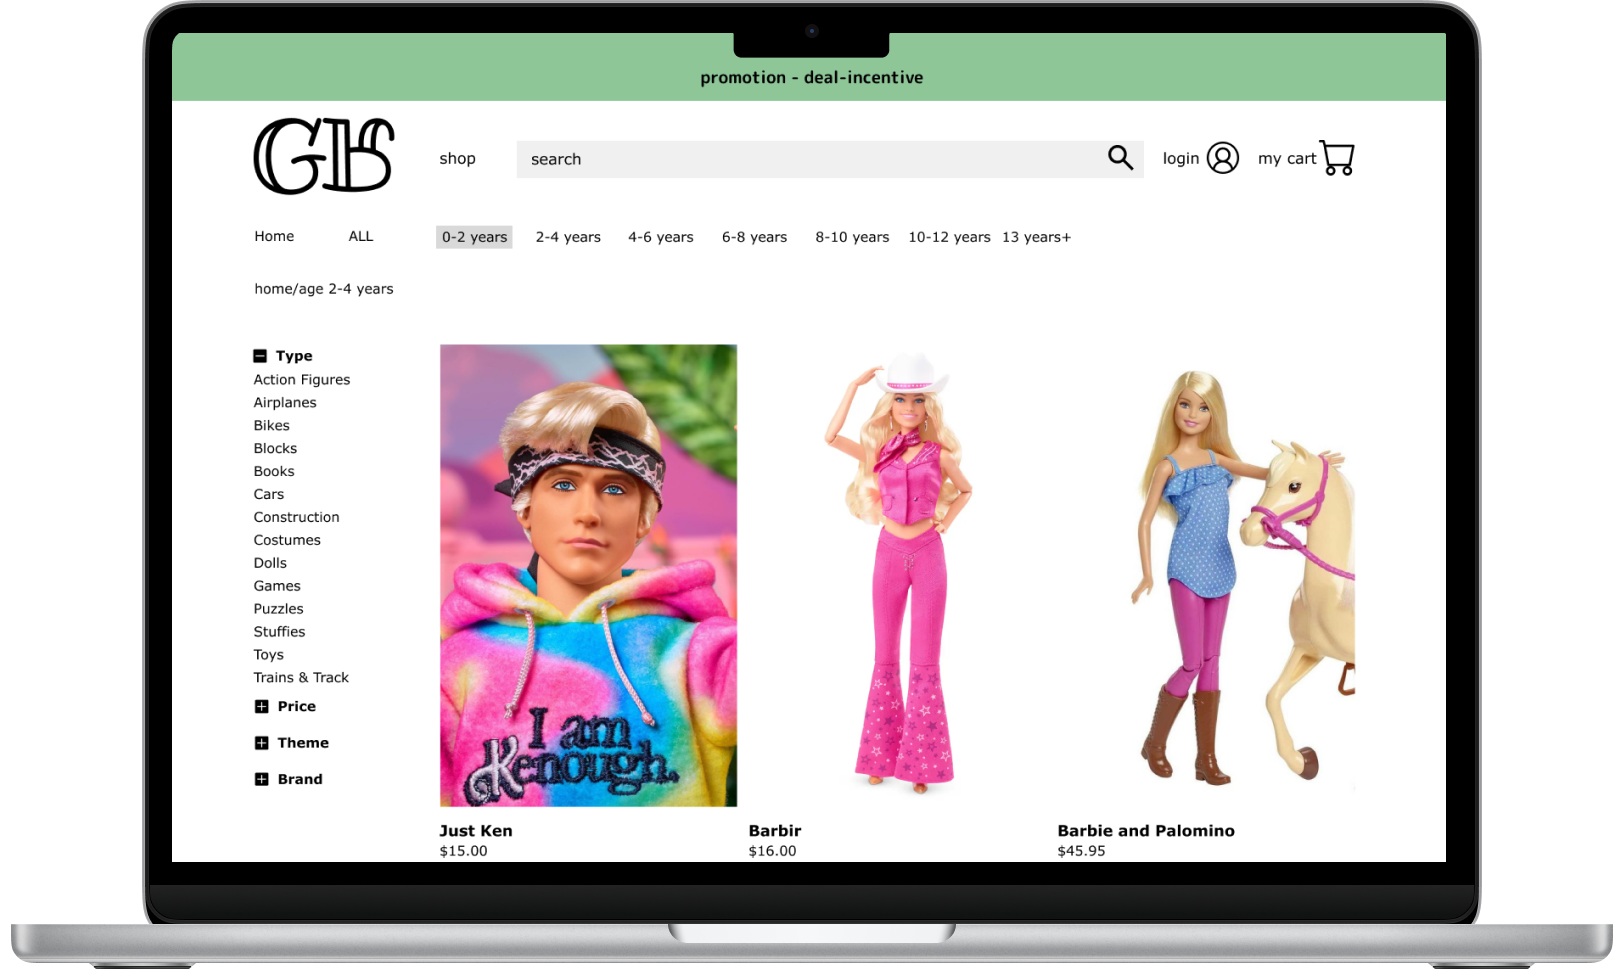Click the $16.00 price text
This screenshot has height=969, width=1624.
pos(773,851)
